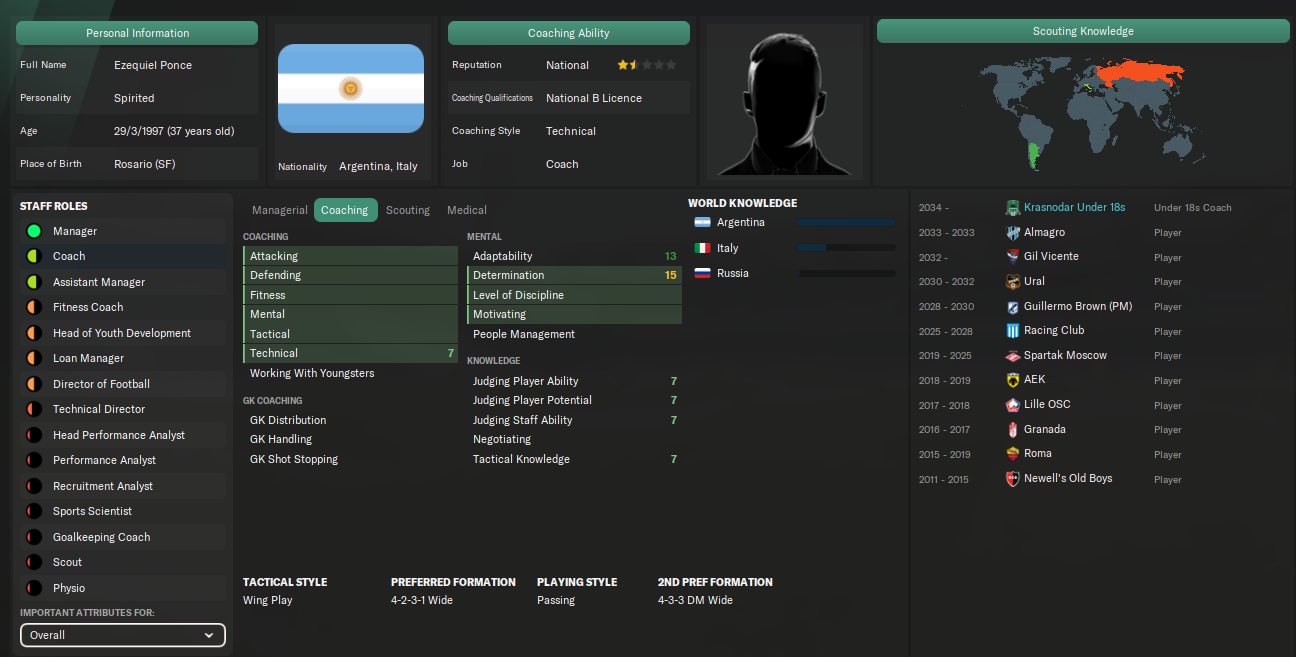Select the Scout role indicator
Screen dimensions: 1296x657
click(33, 562)
